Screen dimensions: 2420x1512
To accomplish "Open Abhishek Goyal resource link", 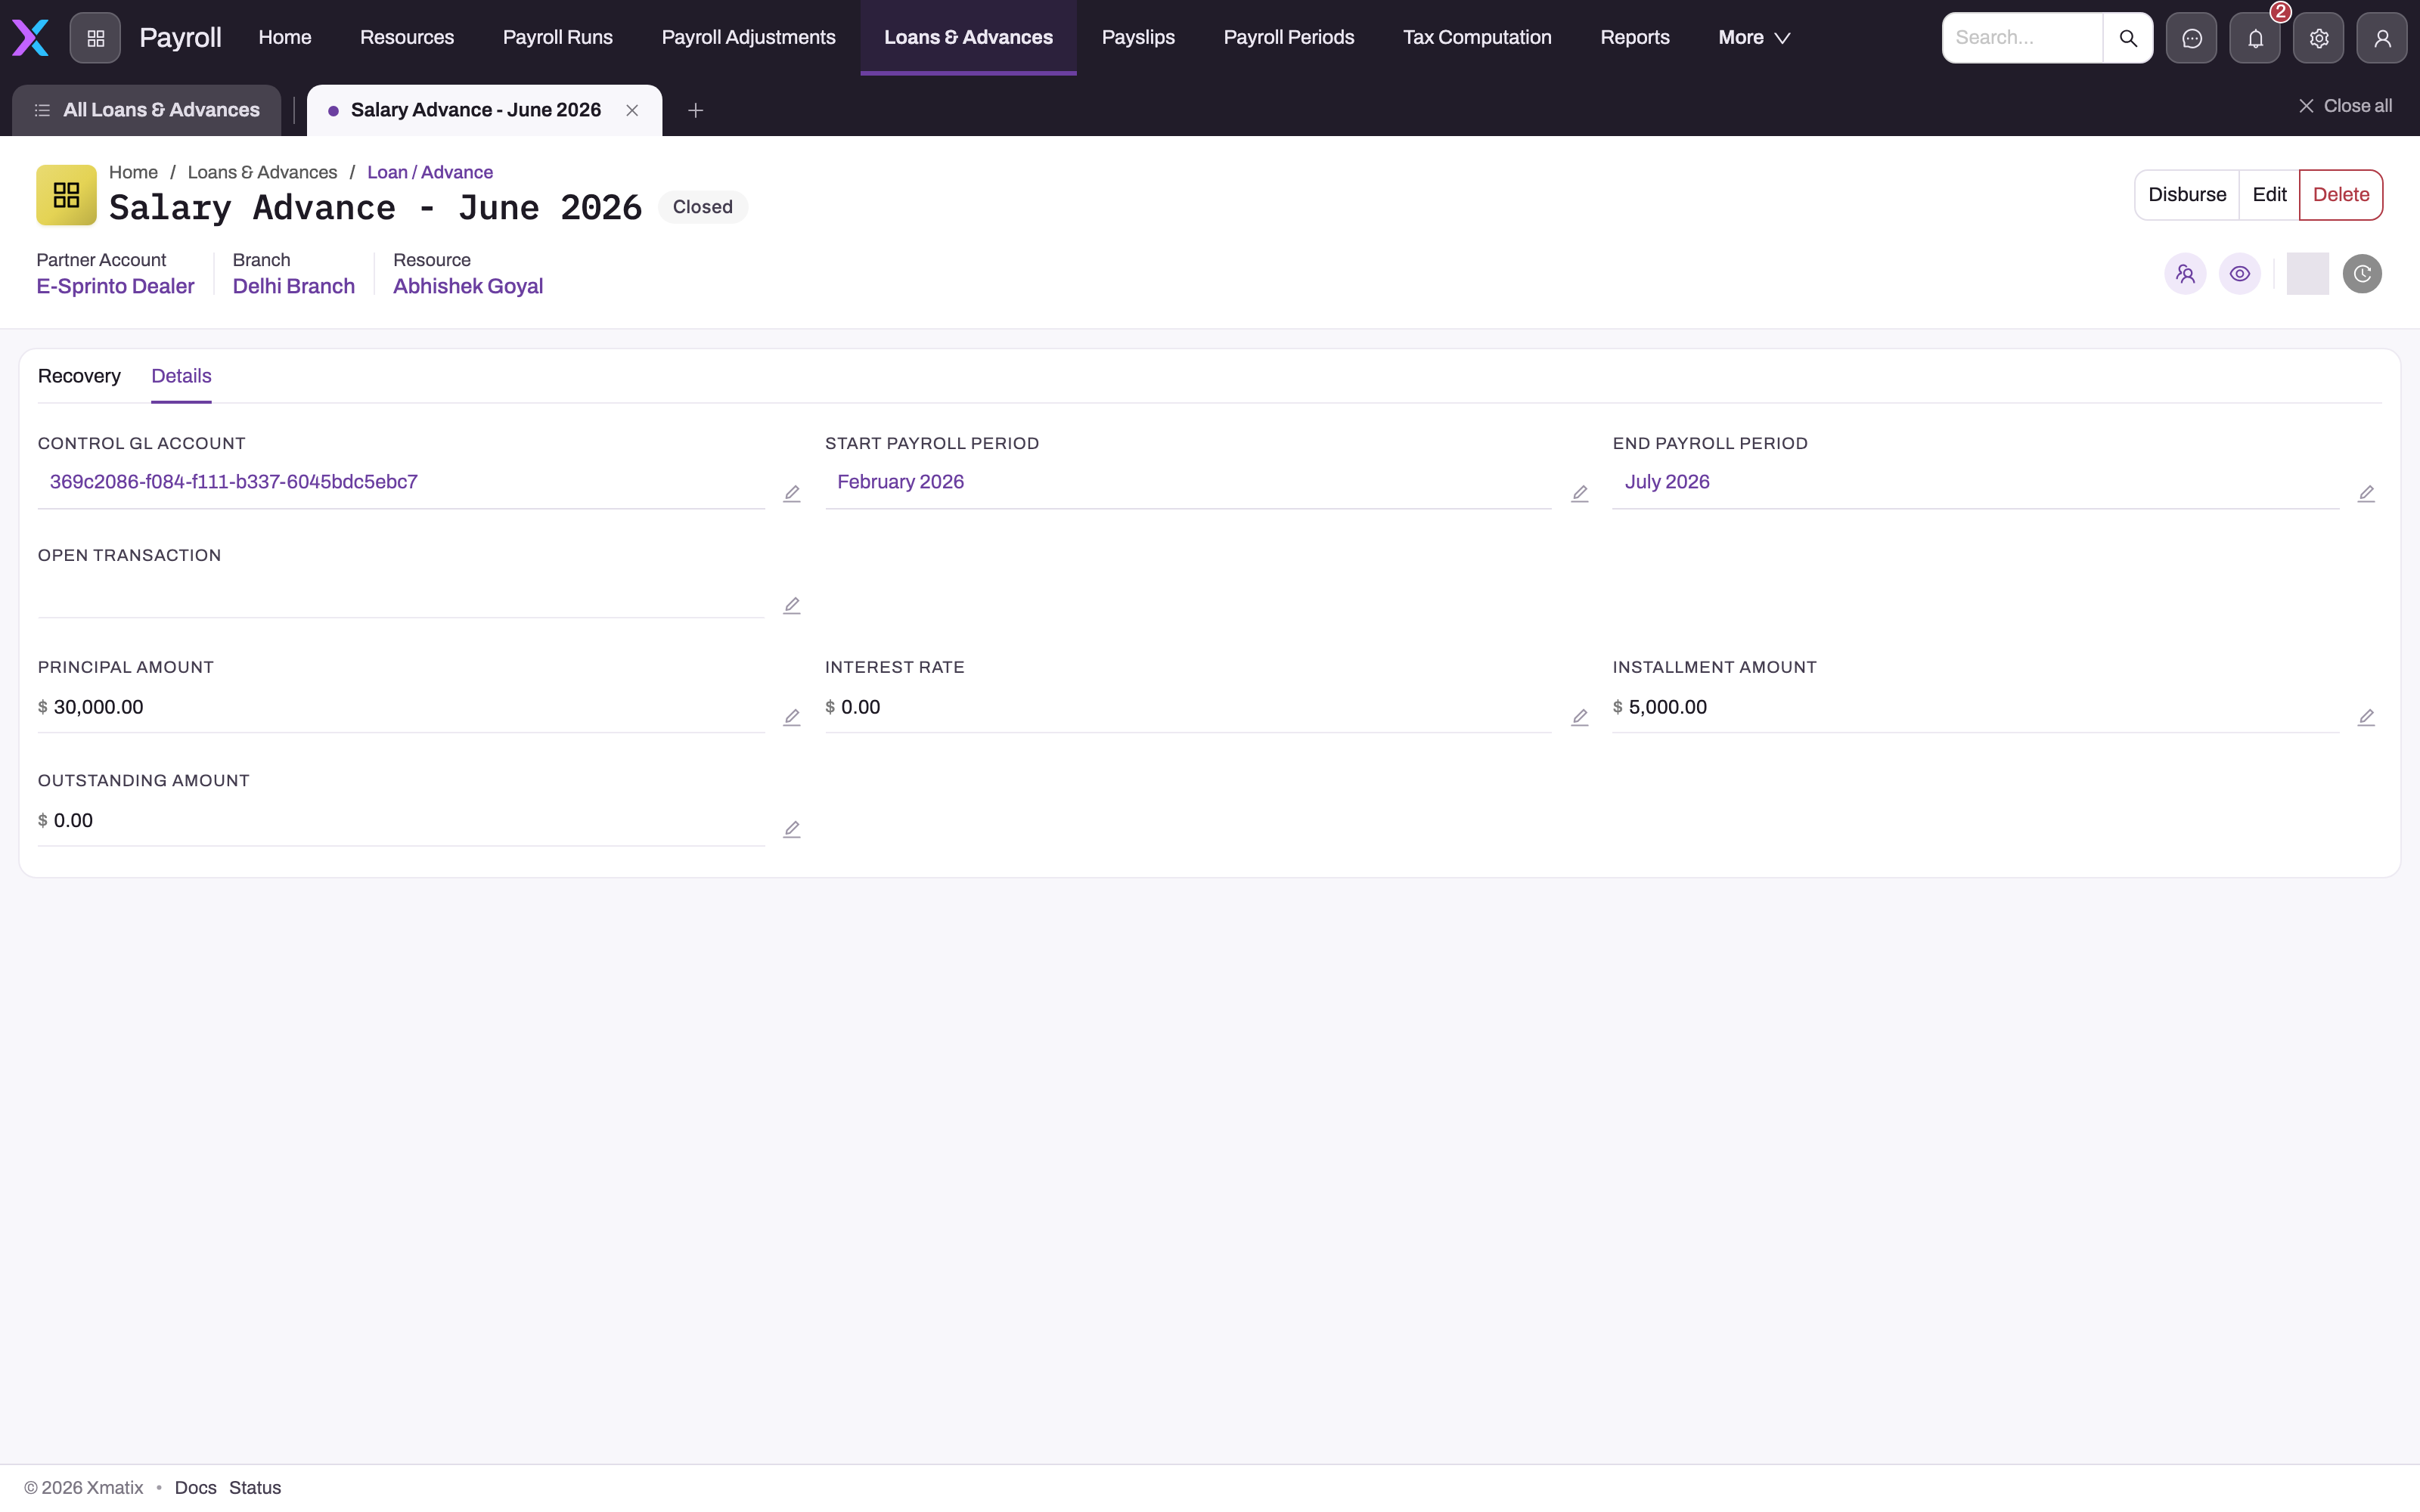I will click(468, 286).
